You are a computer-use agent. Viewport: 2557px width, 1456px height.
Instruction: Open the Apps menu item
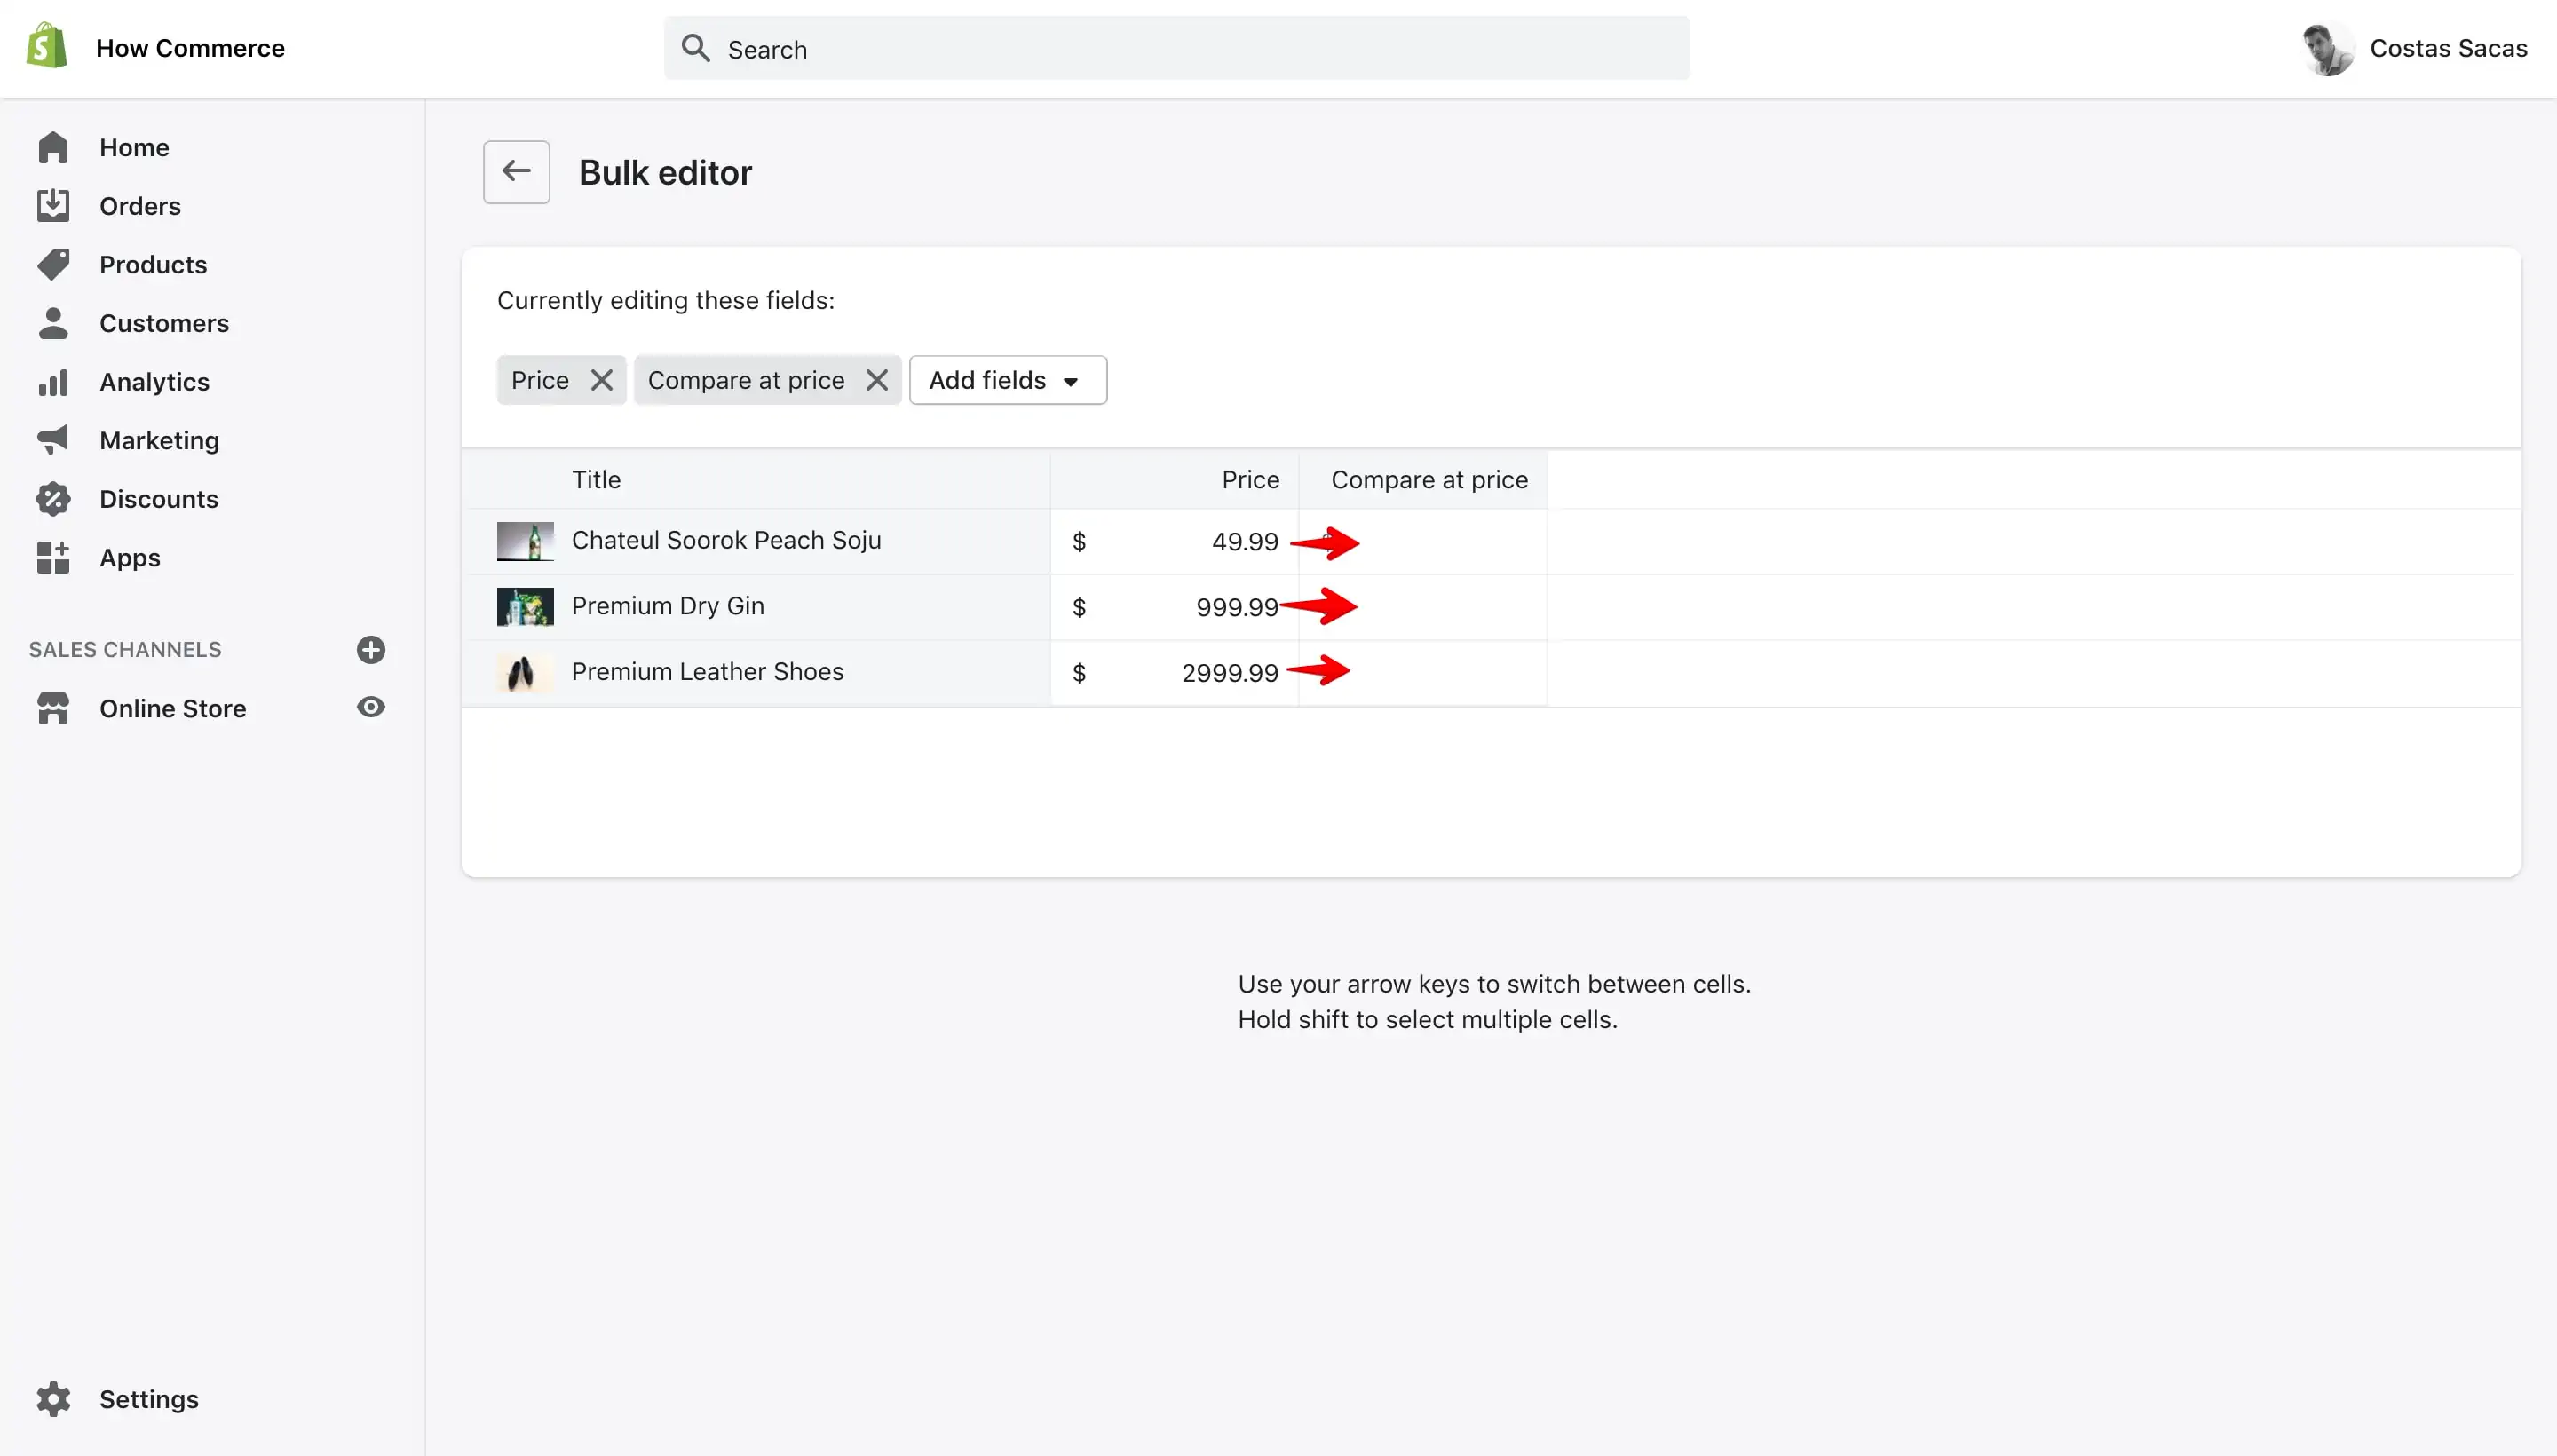(x=130, y=558)
